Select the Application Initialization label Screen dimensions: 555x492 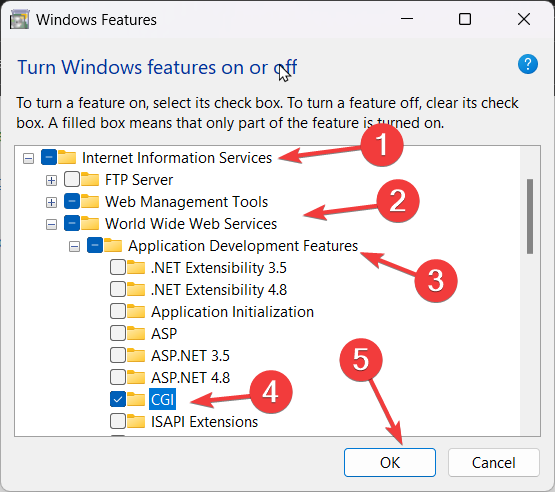coord(233,312)
